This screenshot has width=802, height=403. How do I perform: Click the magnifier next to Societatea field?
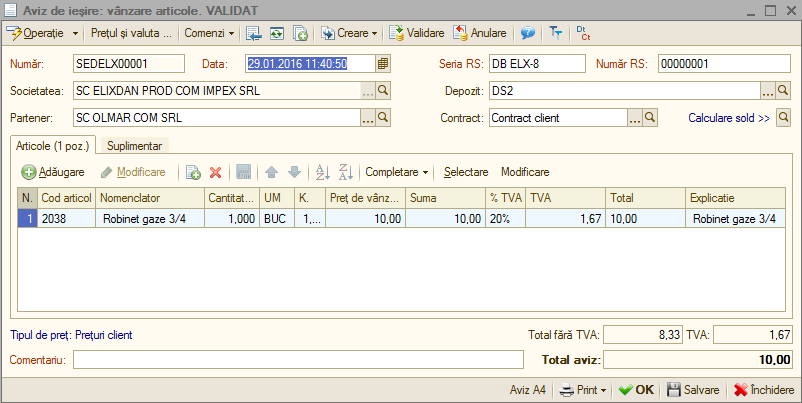point(383,91)
